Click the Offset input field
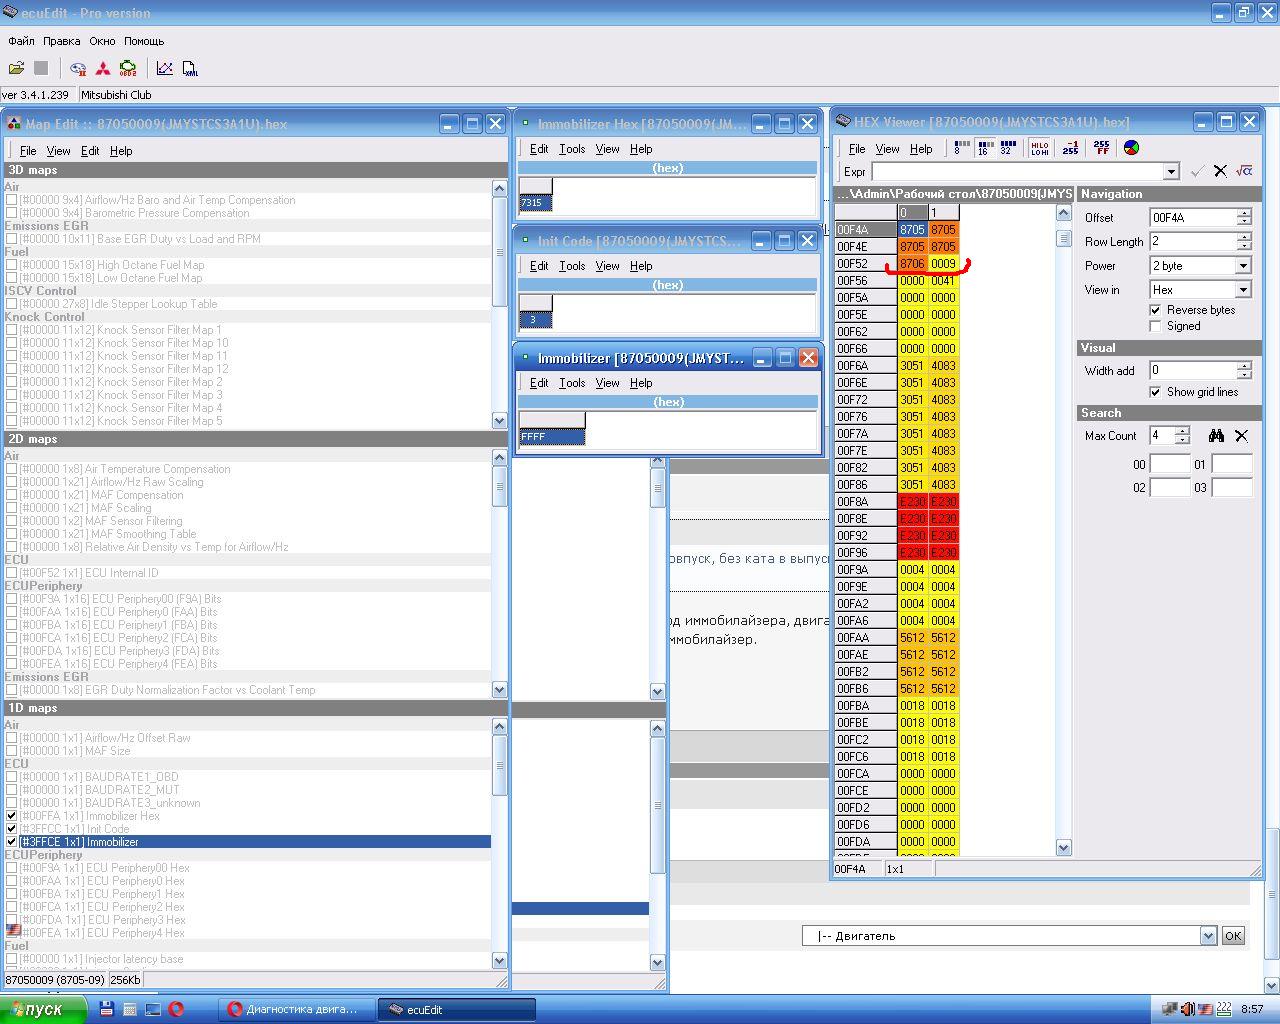Viewport: 1280px width, 1024px height. 1193,217
